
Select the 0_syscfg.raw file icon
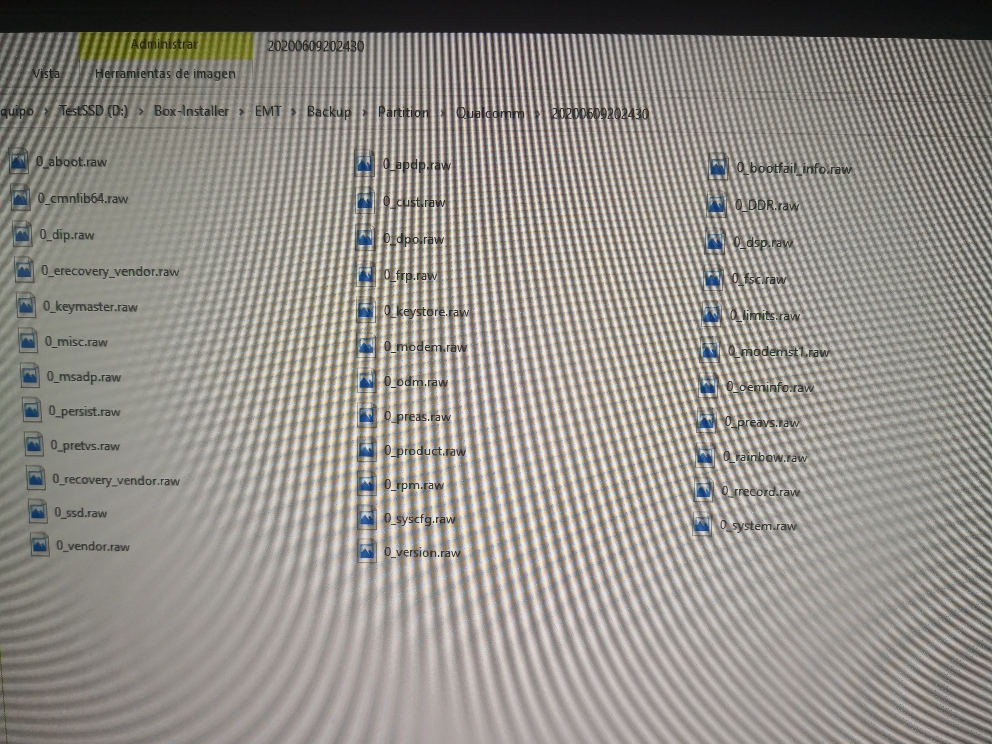pos(366,518)
